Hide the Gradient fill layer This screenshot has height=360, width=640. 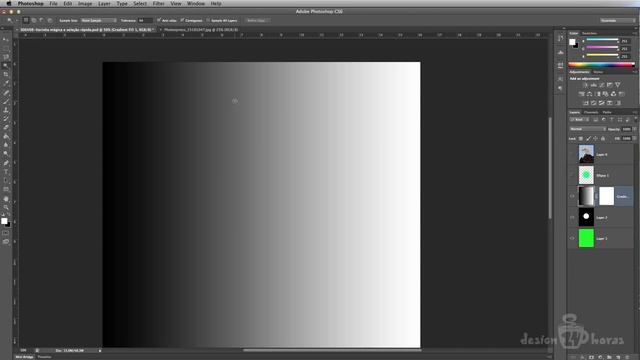[572, 196]
